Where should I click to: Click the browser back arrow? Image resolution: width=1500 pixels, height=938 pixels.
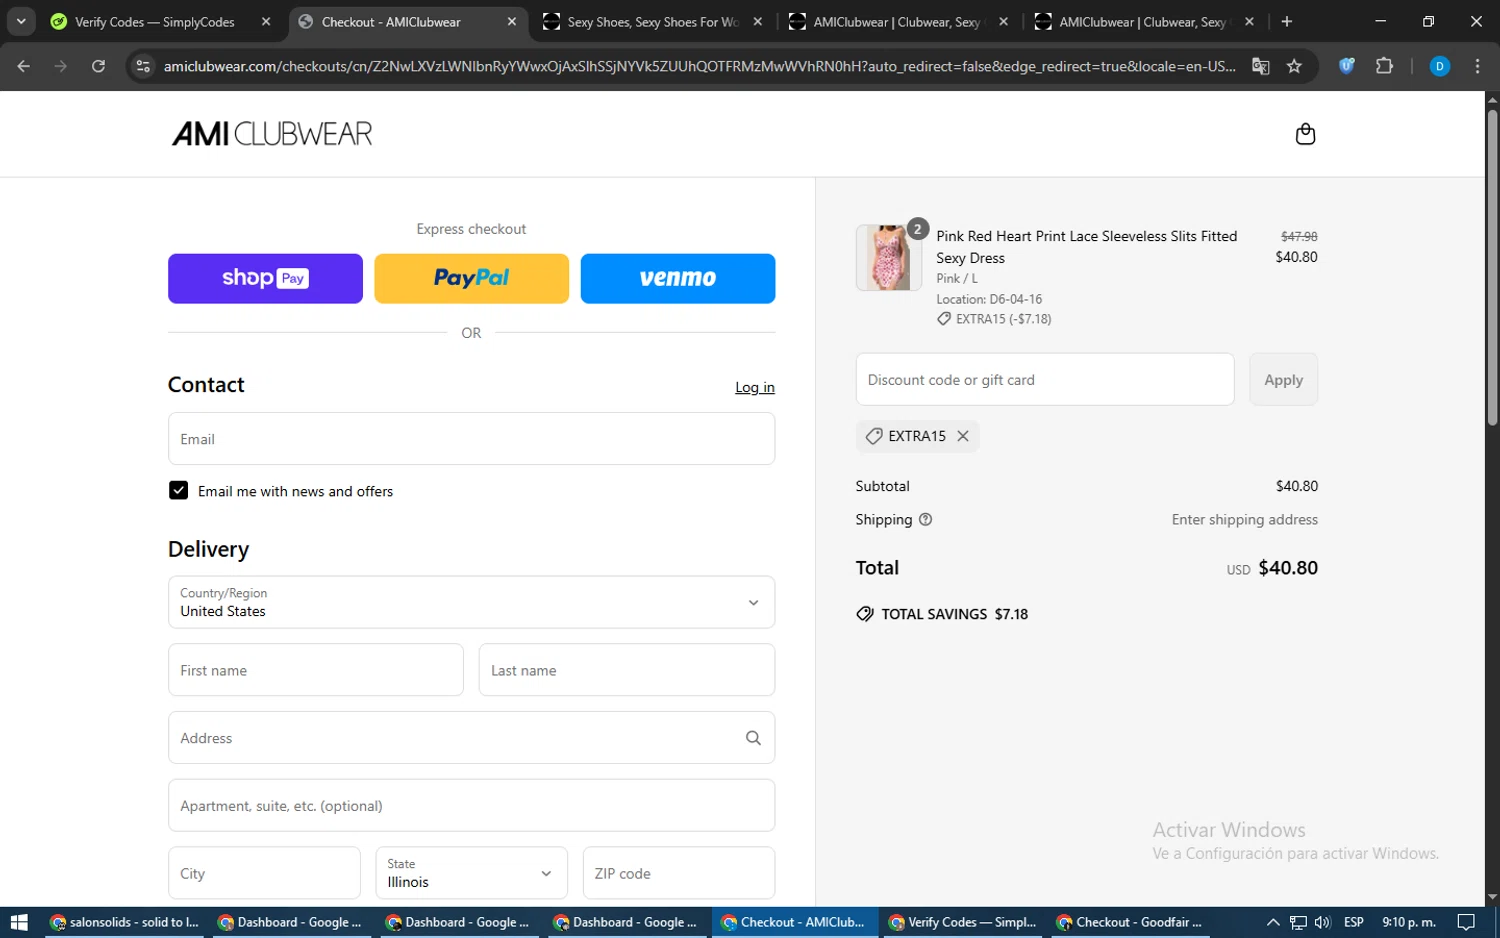(x=24, y=66)
